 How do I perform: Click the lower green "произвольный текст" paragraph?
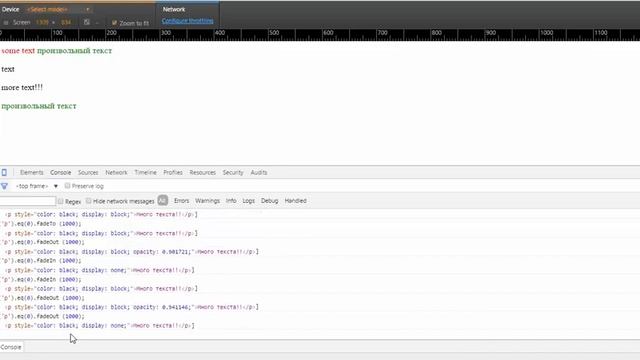click(x=39, y=106)
